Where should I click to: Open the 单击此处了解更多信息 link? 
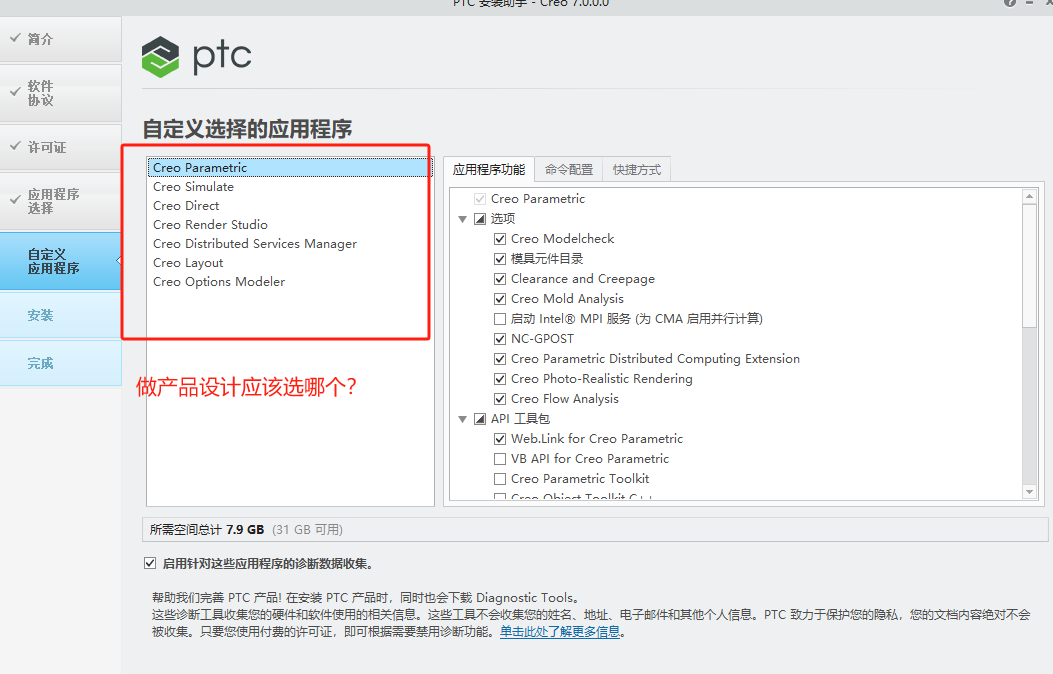(x=560, y=631)
